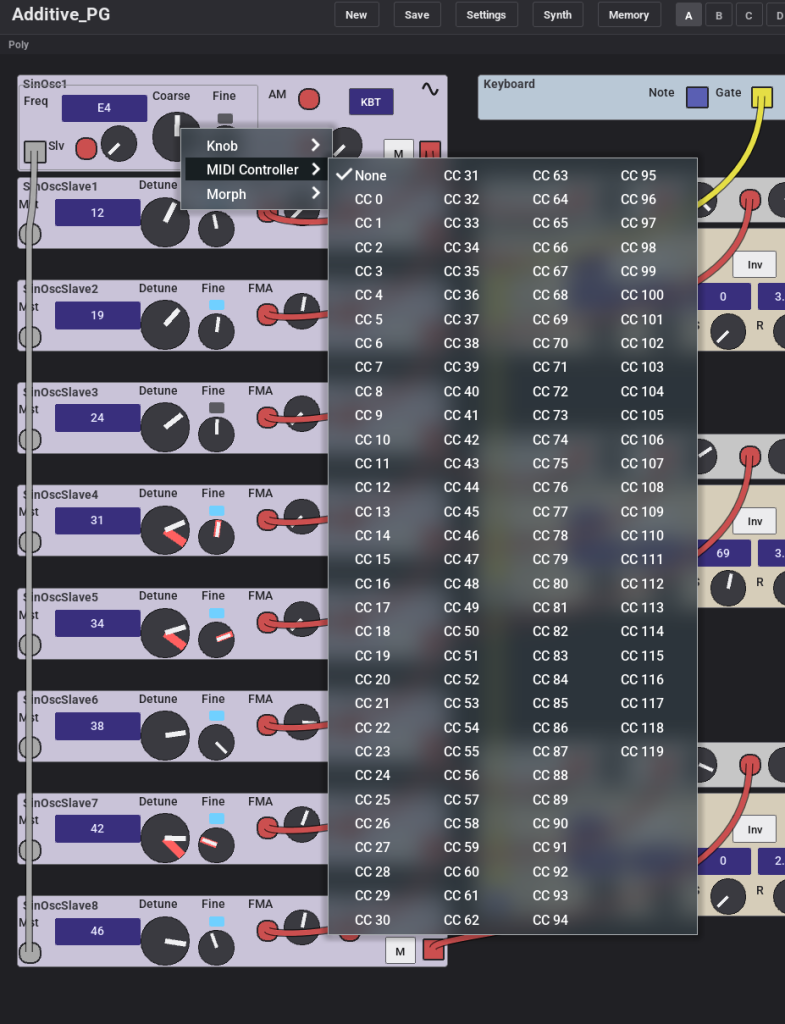This screenshot has height=1024, width=785.
Task: Click the gray Mst jack on SinOscSlave2
Action: point(30,336)
